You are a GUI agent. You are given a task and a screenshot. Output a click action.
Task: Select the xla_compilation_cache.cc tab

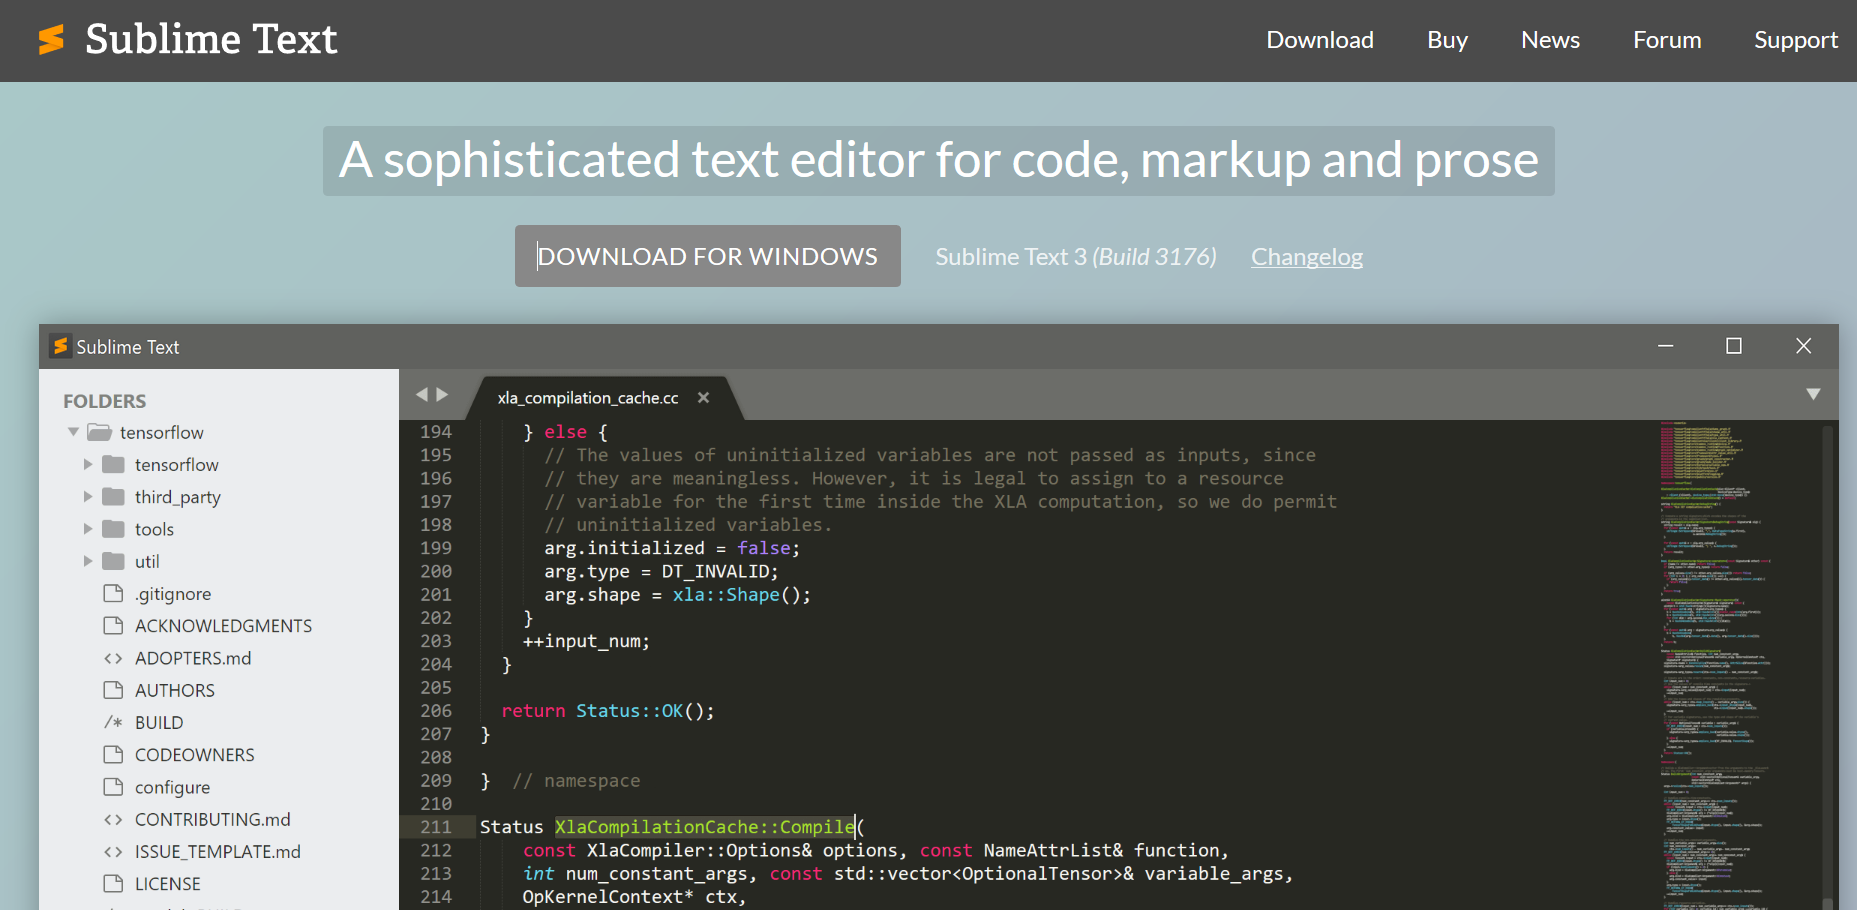(586, 397)
